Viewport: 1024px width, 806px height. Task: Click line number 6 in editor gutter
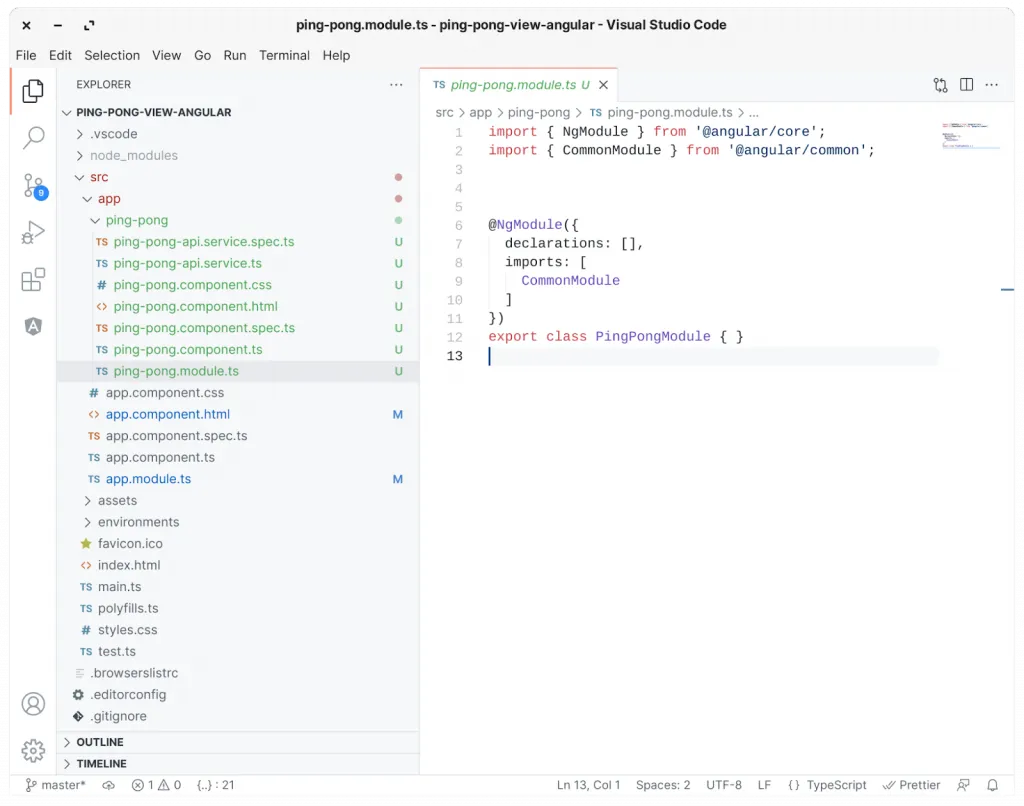[x=458, y=225]
